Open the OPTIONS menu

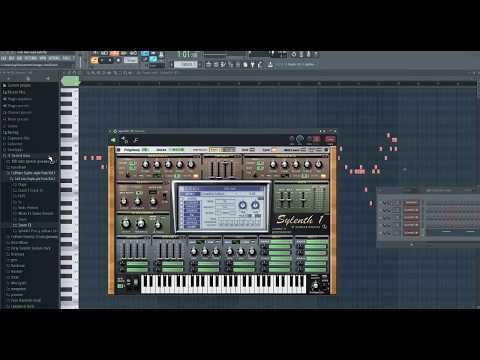tap(54, 58)
